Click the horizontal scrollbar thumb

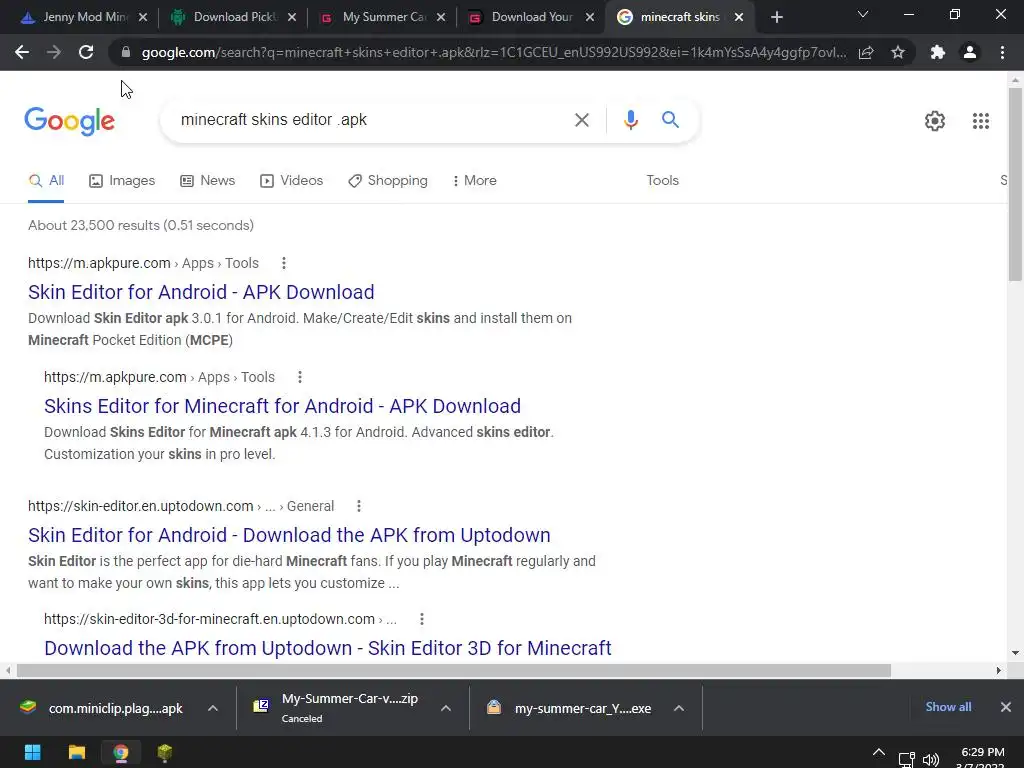click(x=454, y=671)
